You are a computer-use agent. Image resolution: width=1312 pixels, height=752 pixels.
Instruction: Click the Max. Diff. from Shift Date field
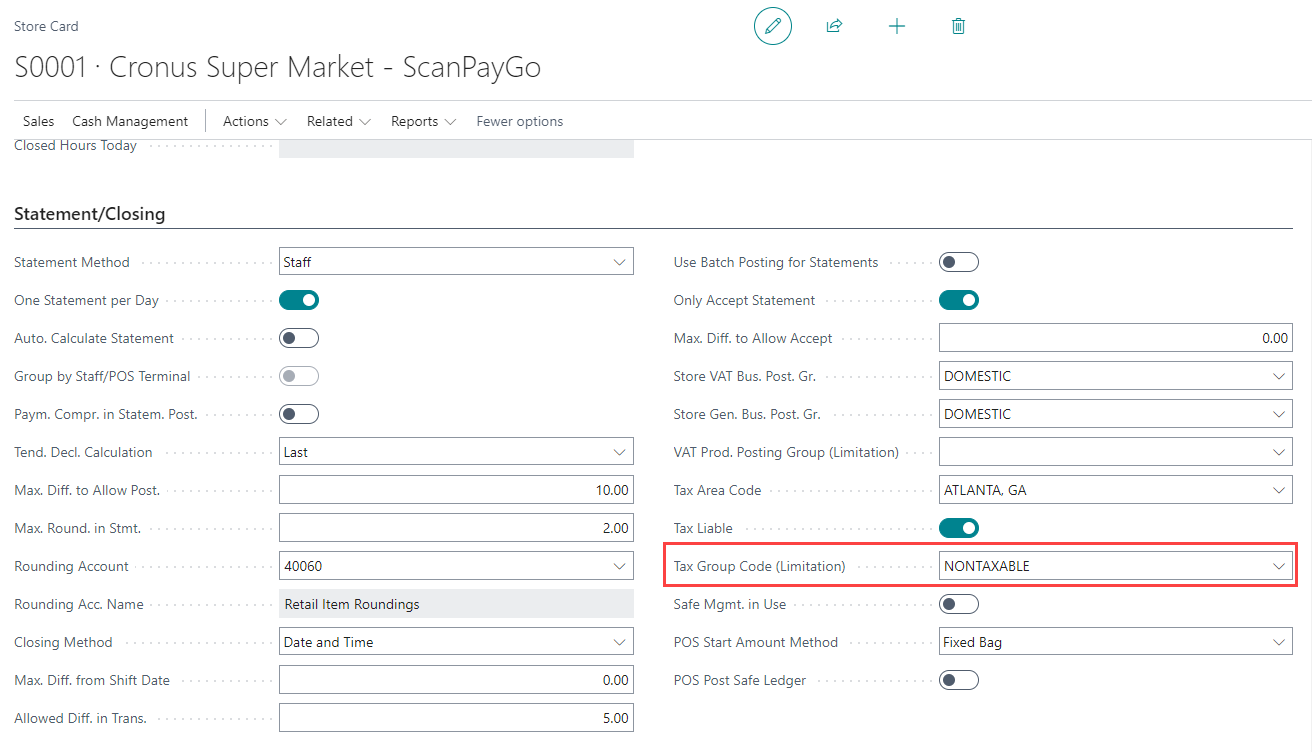point(456,680)
